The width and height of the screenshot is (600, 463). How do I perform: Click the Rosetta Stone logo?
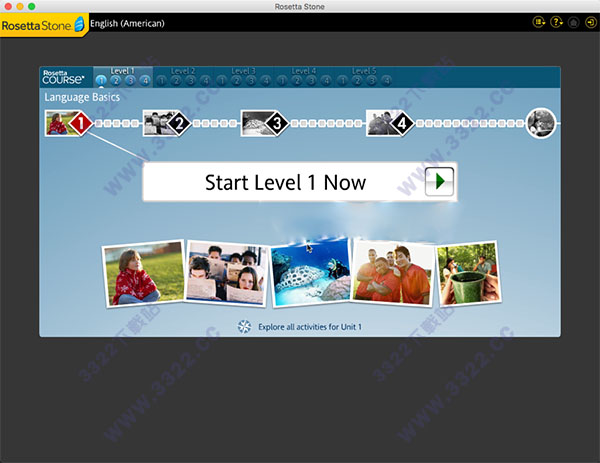pos(43,25)
